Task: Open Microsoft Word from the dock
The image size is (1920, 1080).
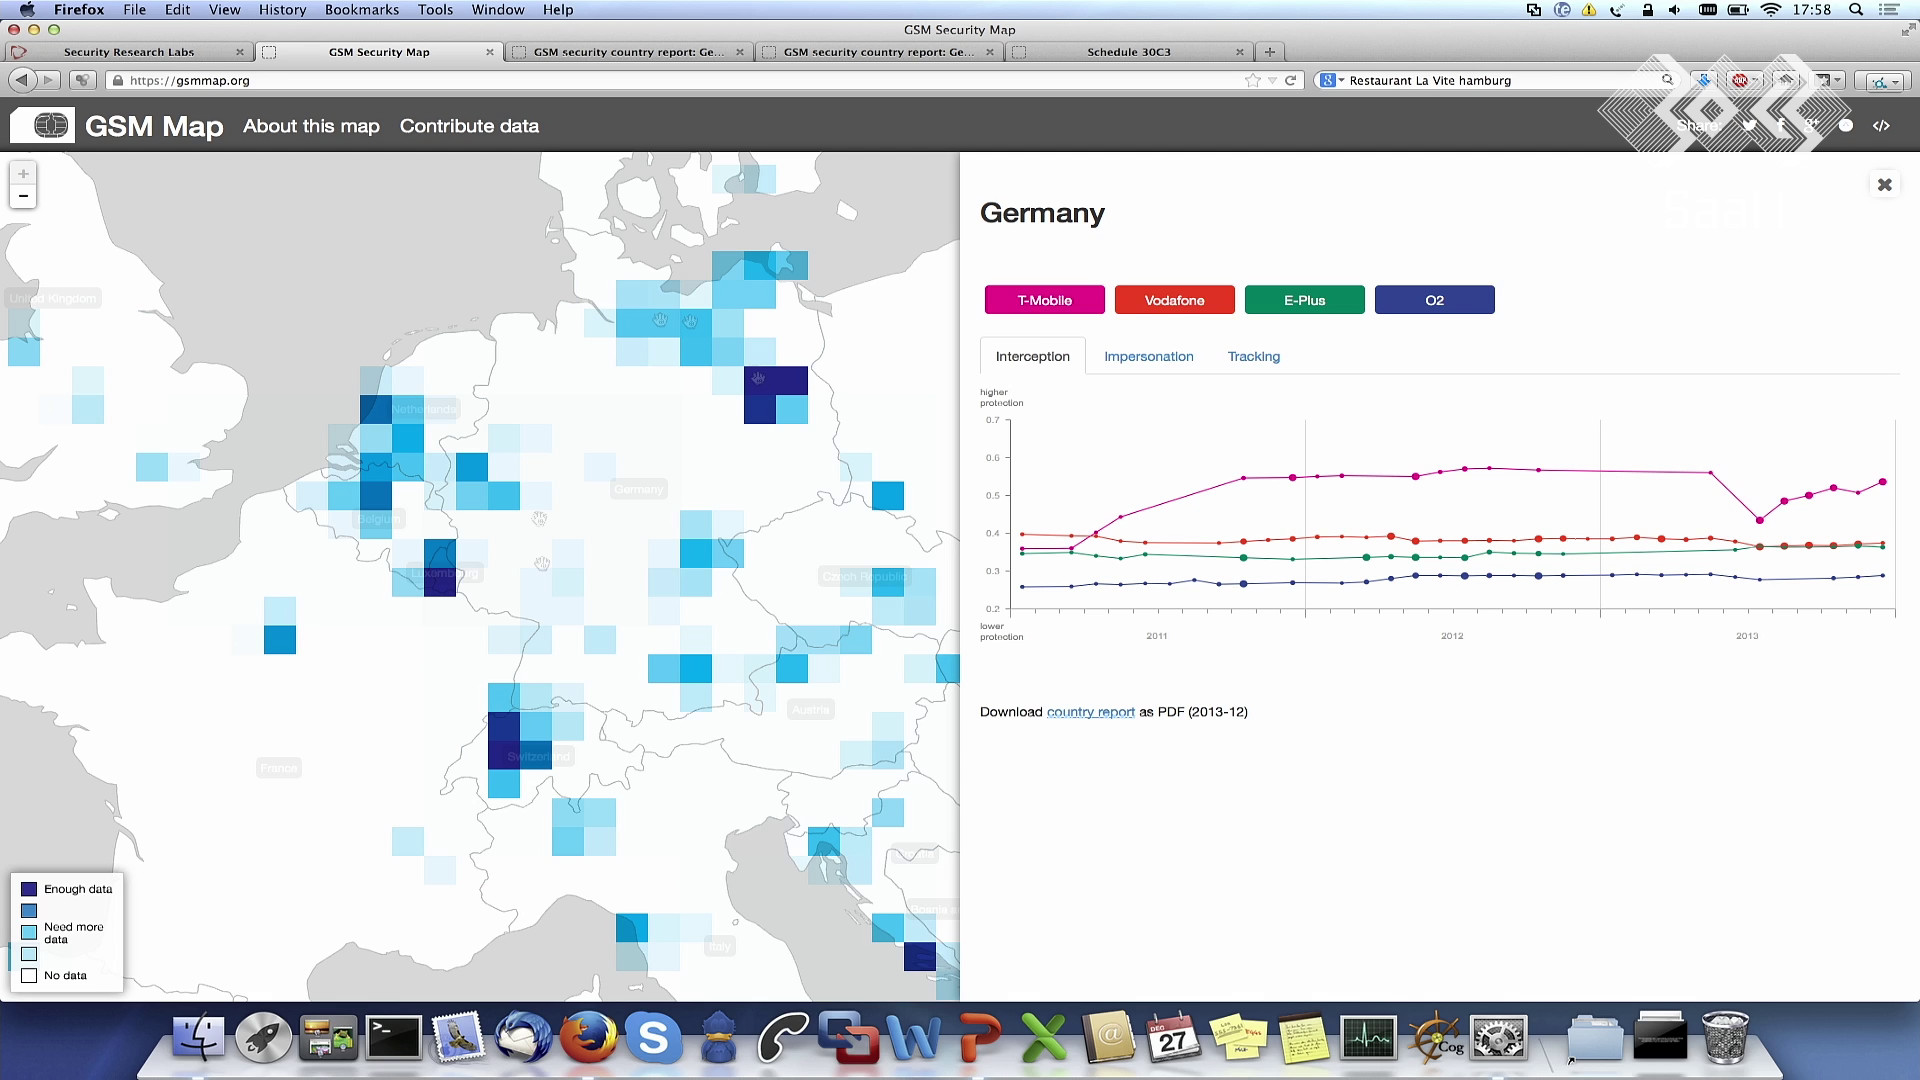Action: pyautogui.click(x=913, y=1037)
